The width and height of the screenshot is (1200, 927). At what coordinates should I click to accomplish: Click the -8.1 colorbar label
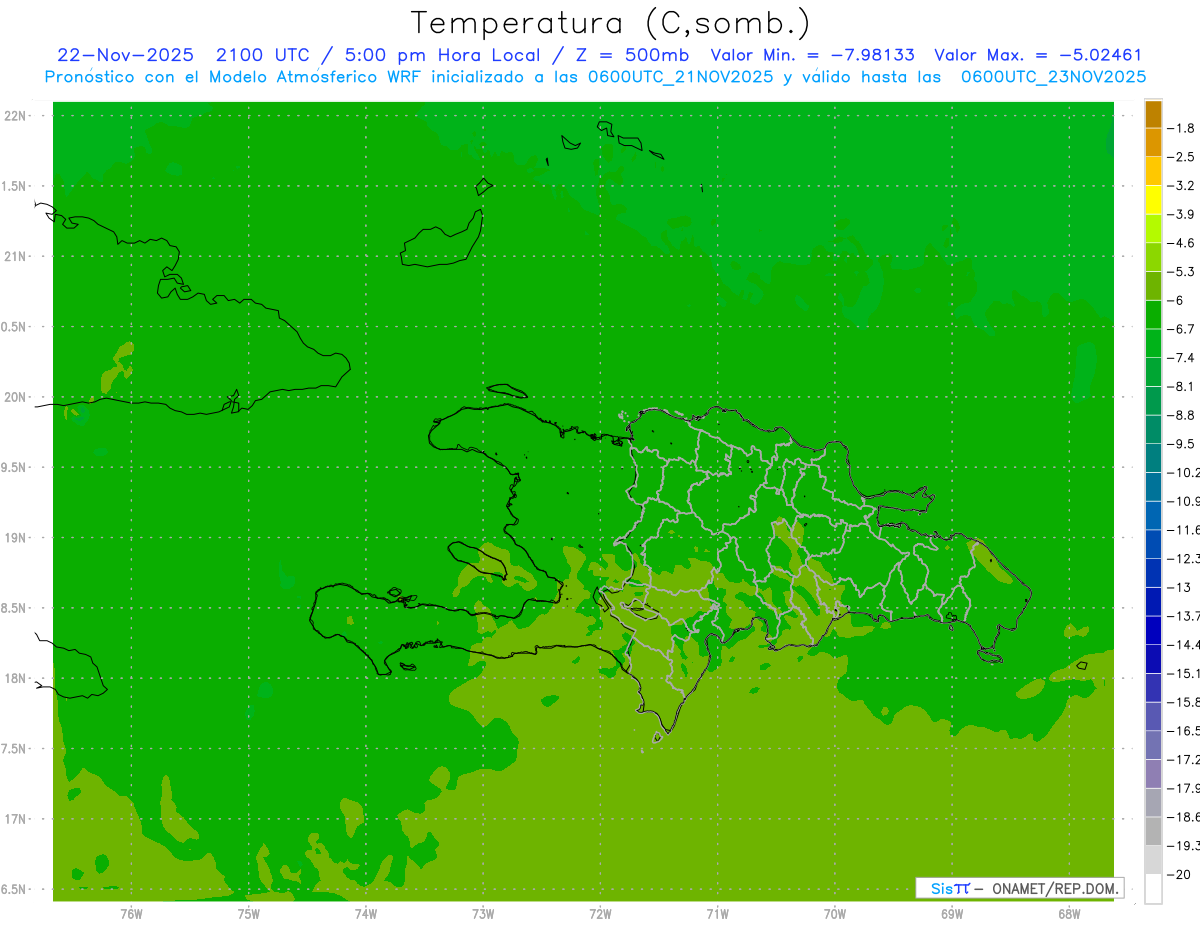(x=1181, y=386)
